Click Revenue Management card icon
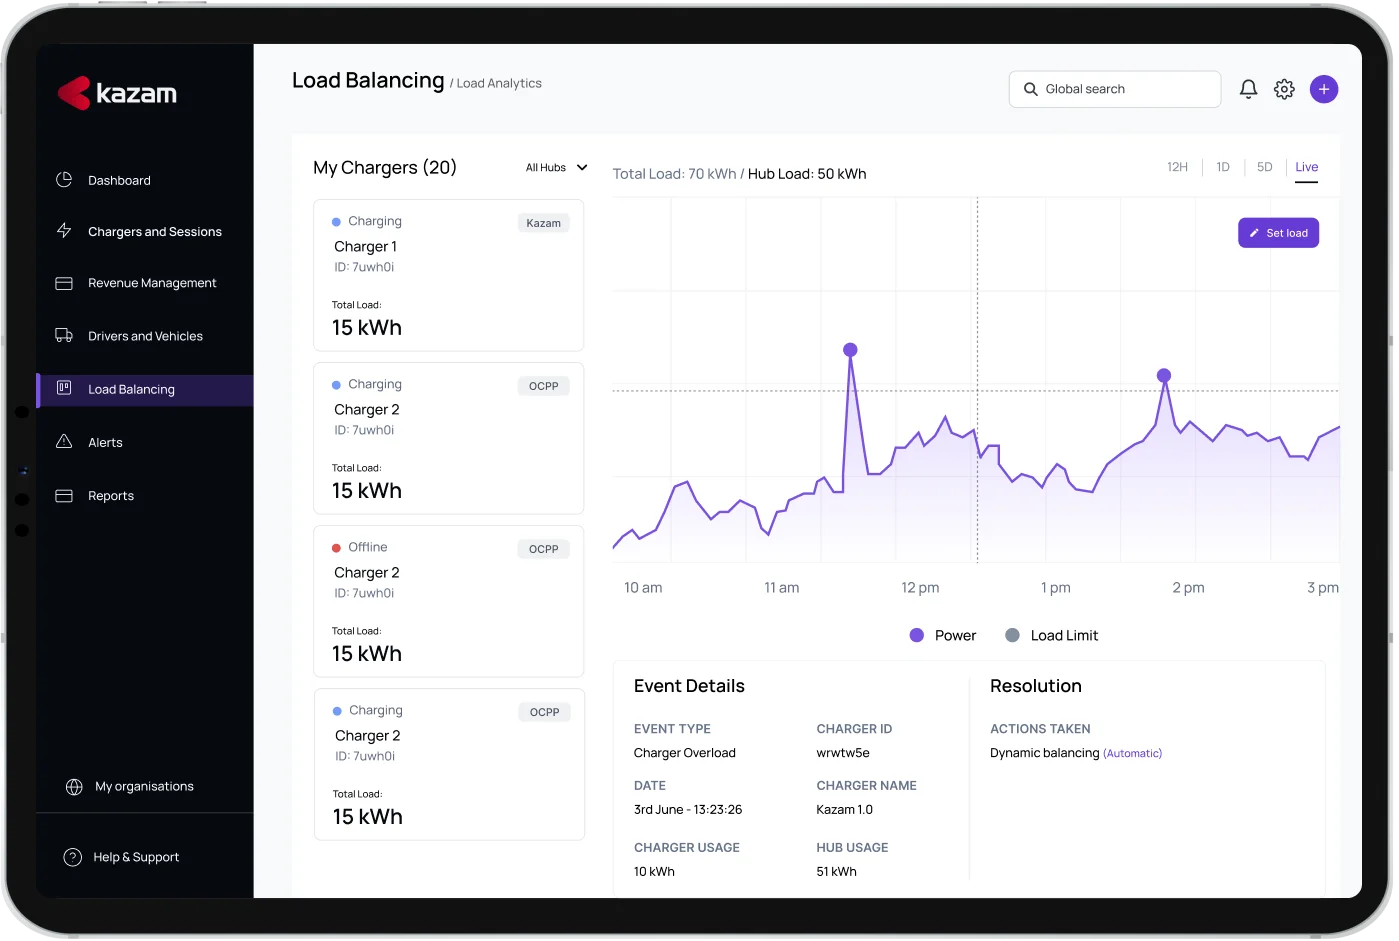The width and height of the screenshot is (1399, 941). (x=64, y=283)
